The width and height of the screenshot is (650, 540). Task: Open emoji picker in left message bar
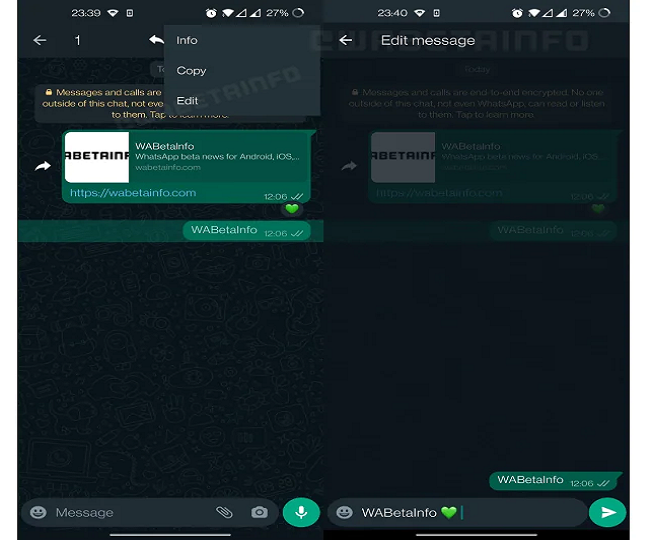[38, 512]
